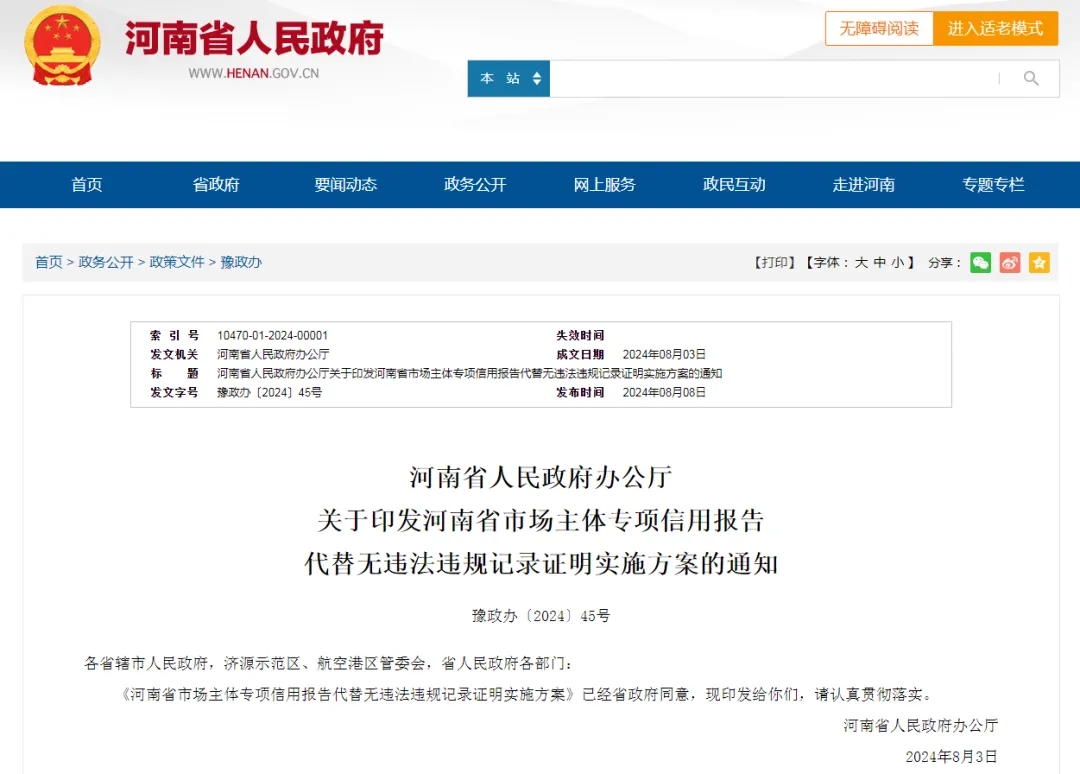The image size is (1080, 774).
Task: Click the 政策文件 breadcrumb link
Action: tap(177, 262)
